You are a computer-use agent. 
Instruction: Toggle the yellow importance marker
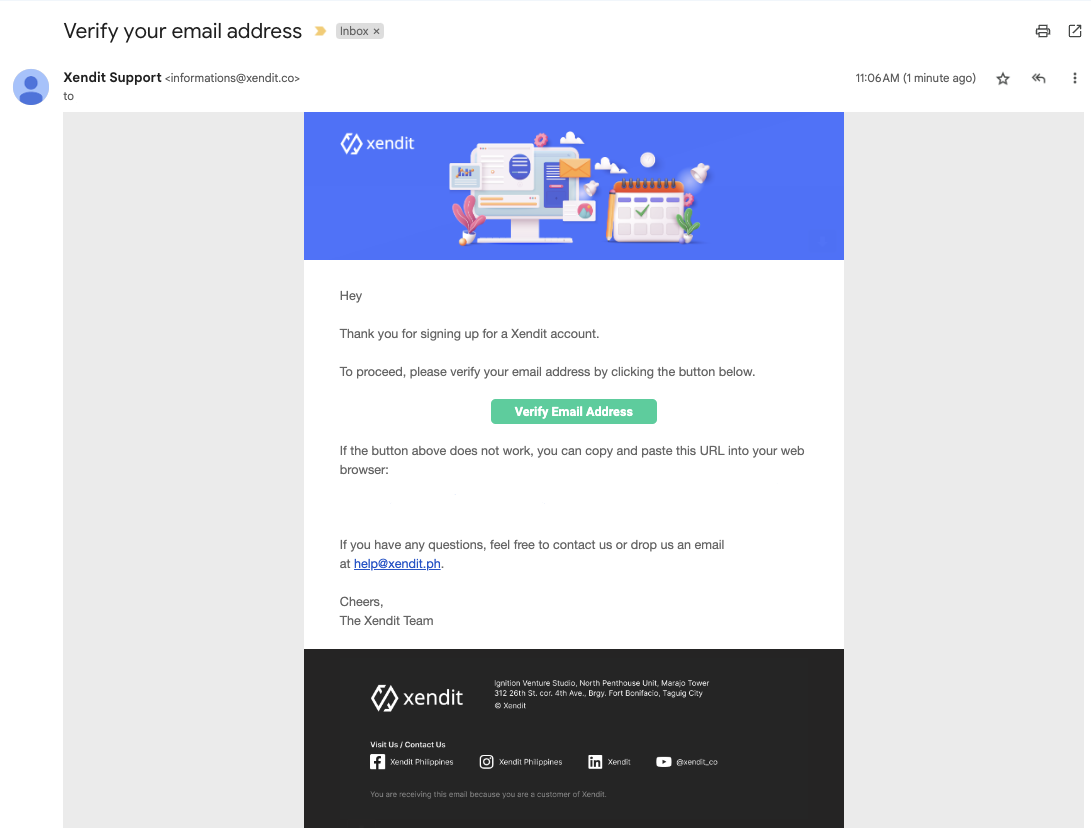(x=320, y=32)
